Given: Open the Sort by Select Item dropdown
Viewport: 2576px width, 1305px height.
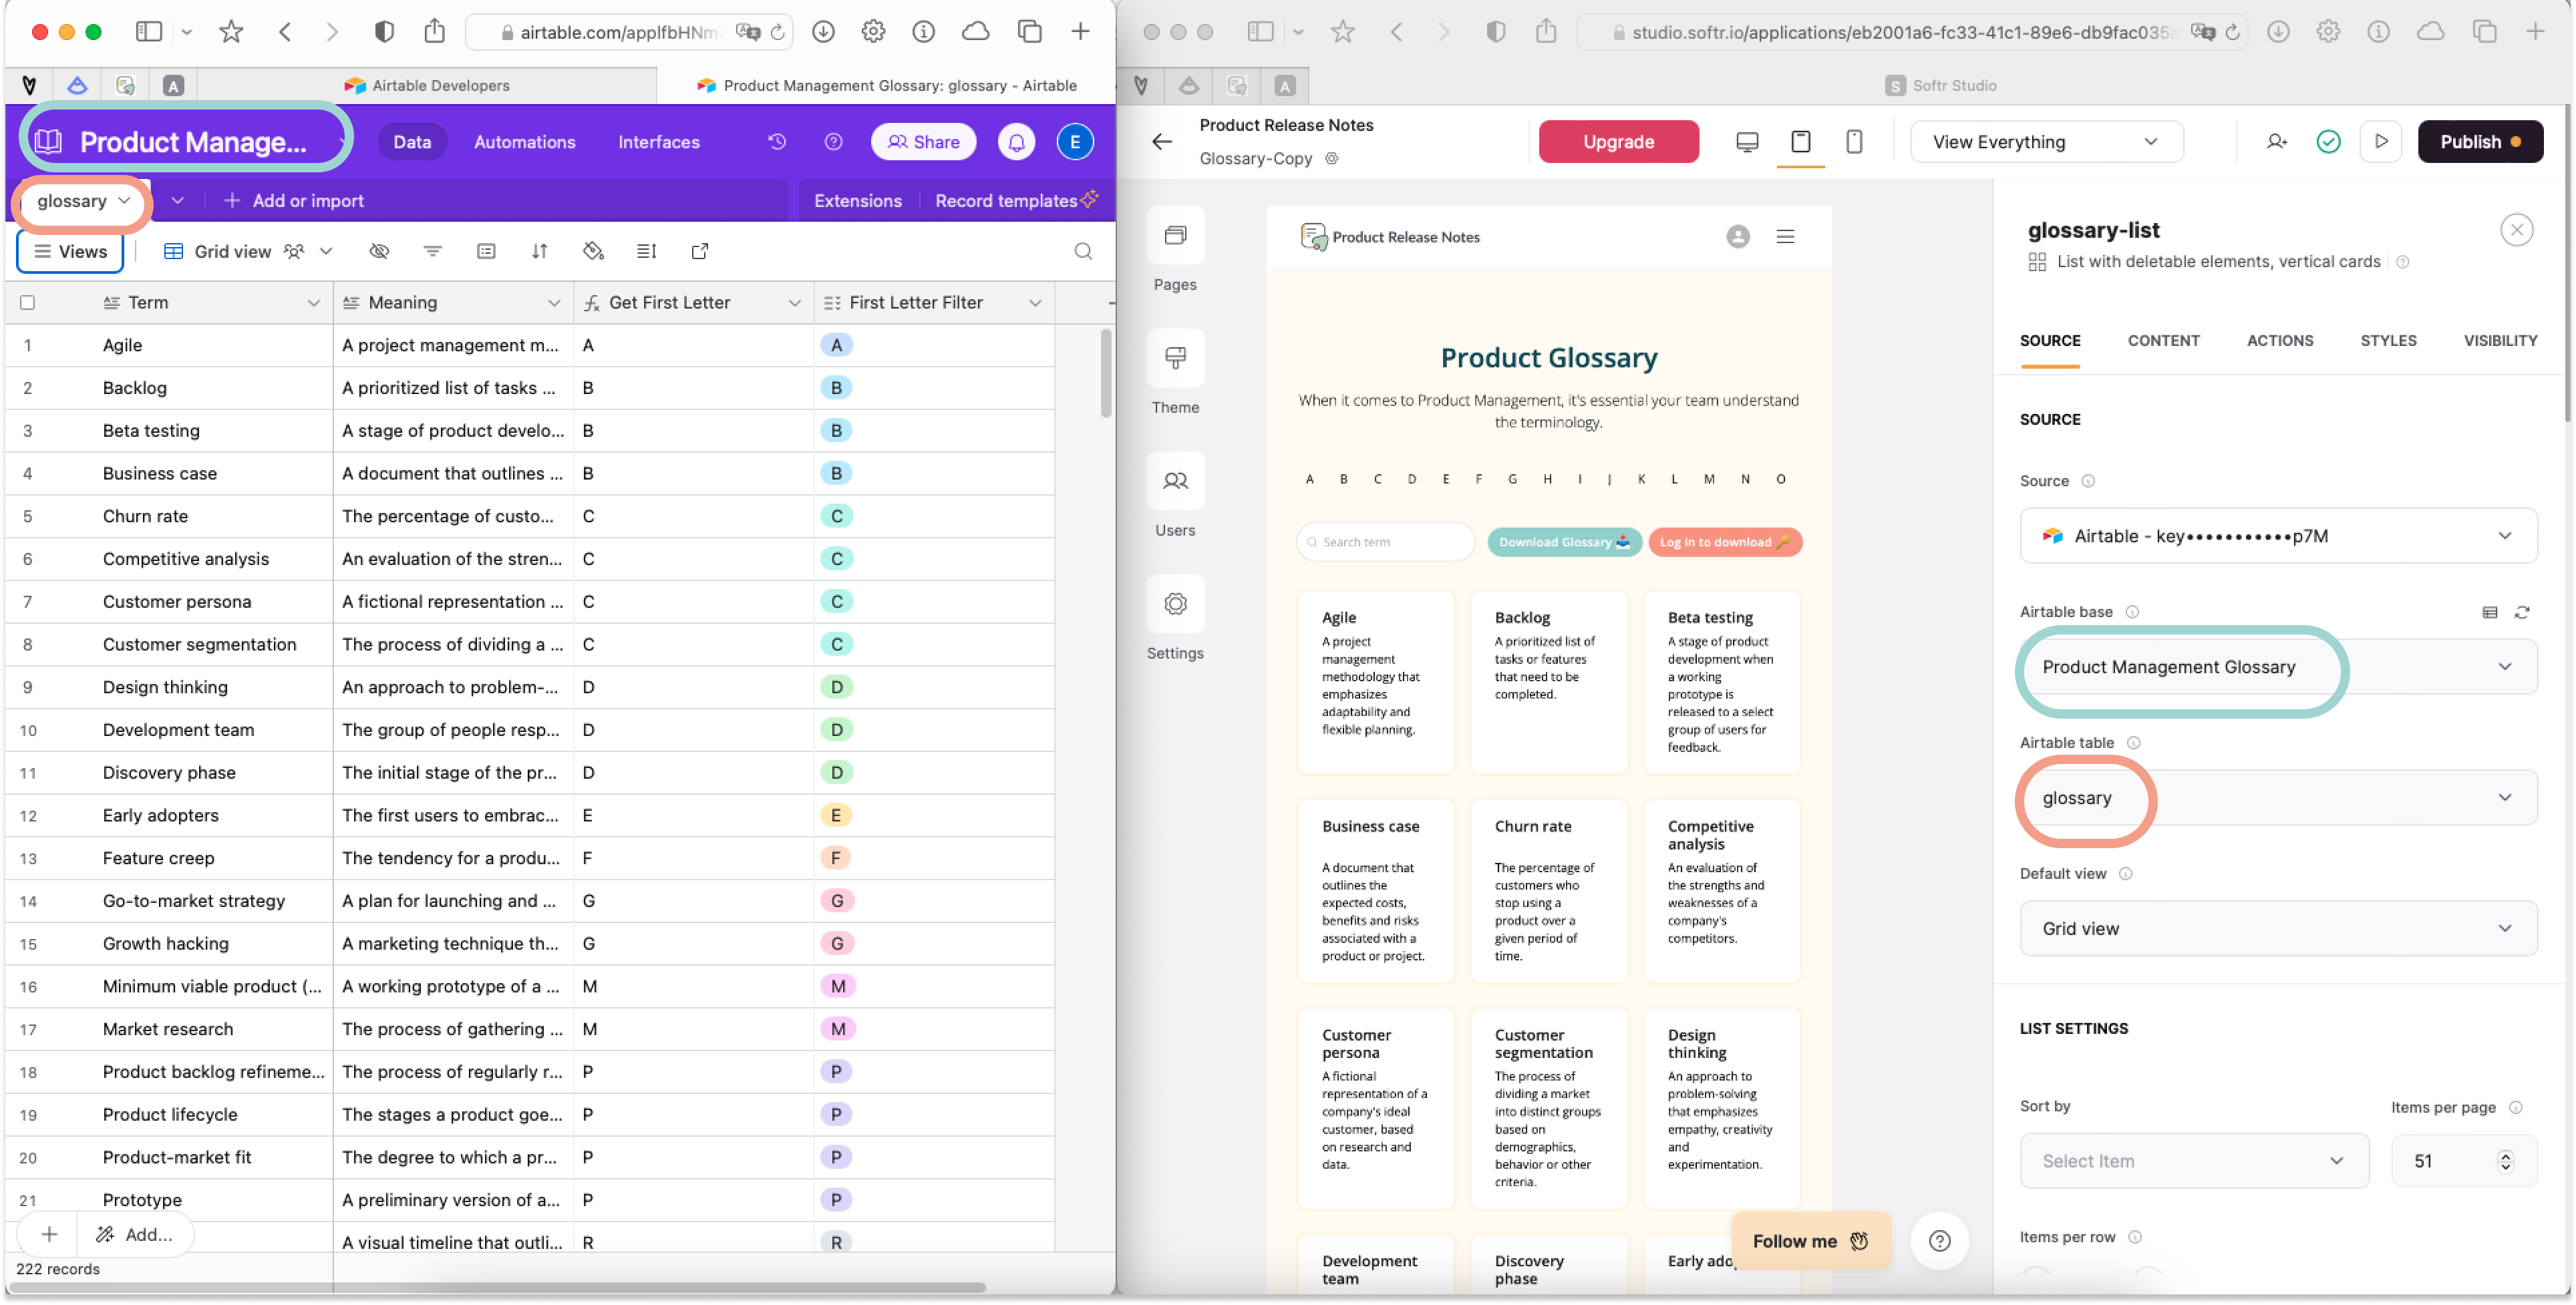Looking at the screenshot, I should coord(2194,1162).
